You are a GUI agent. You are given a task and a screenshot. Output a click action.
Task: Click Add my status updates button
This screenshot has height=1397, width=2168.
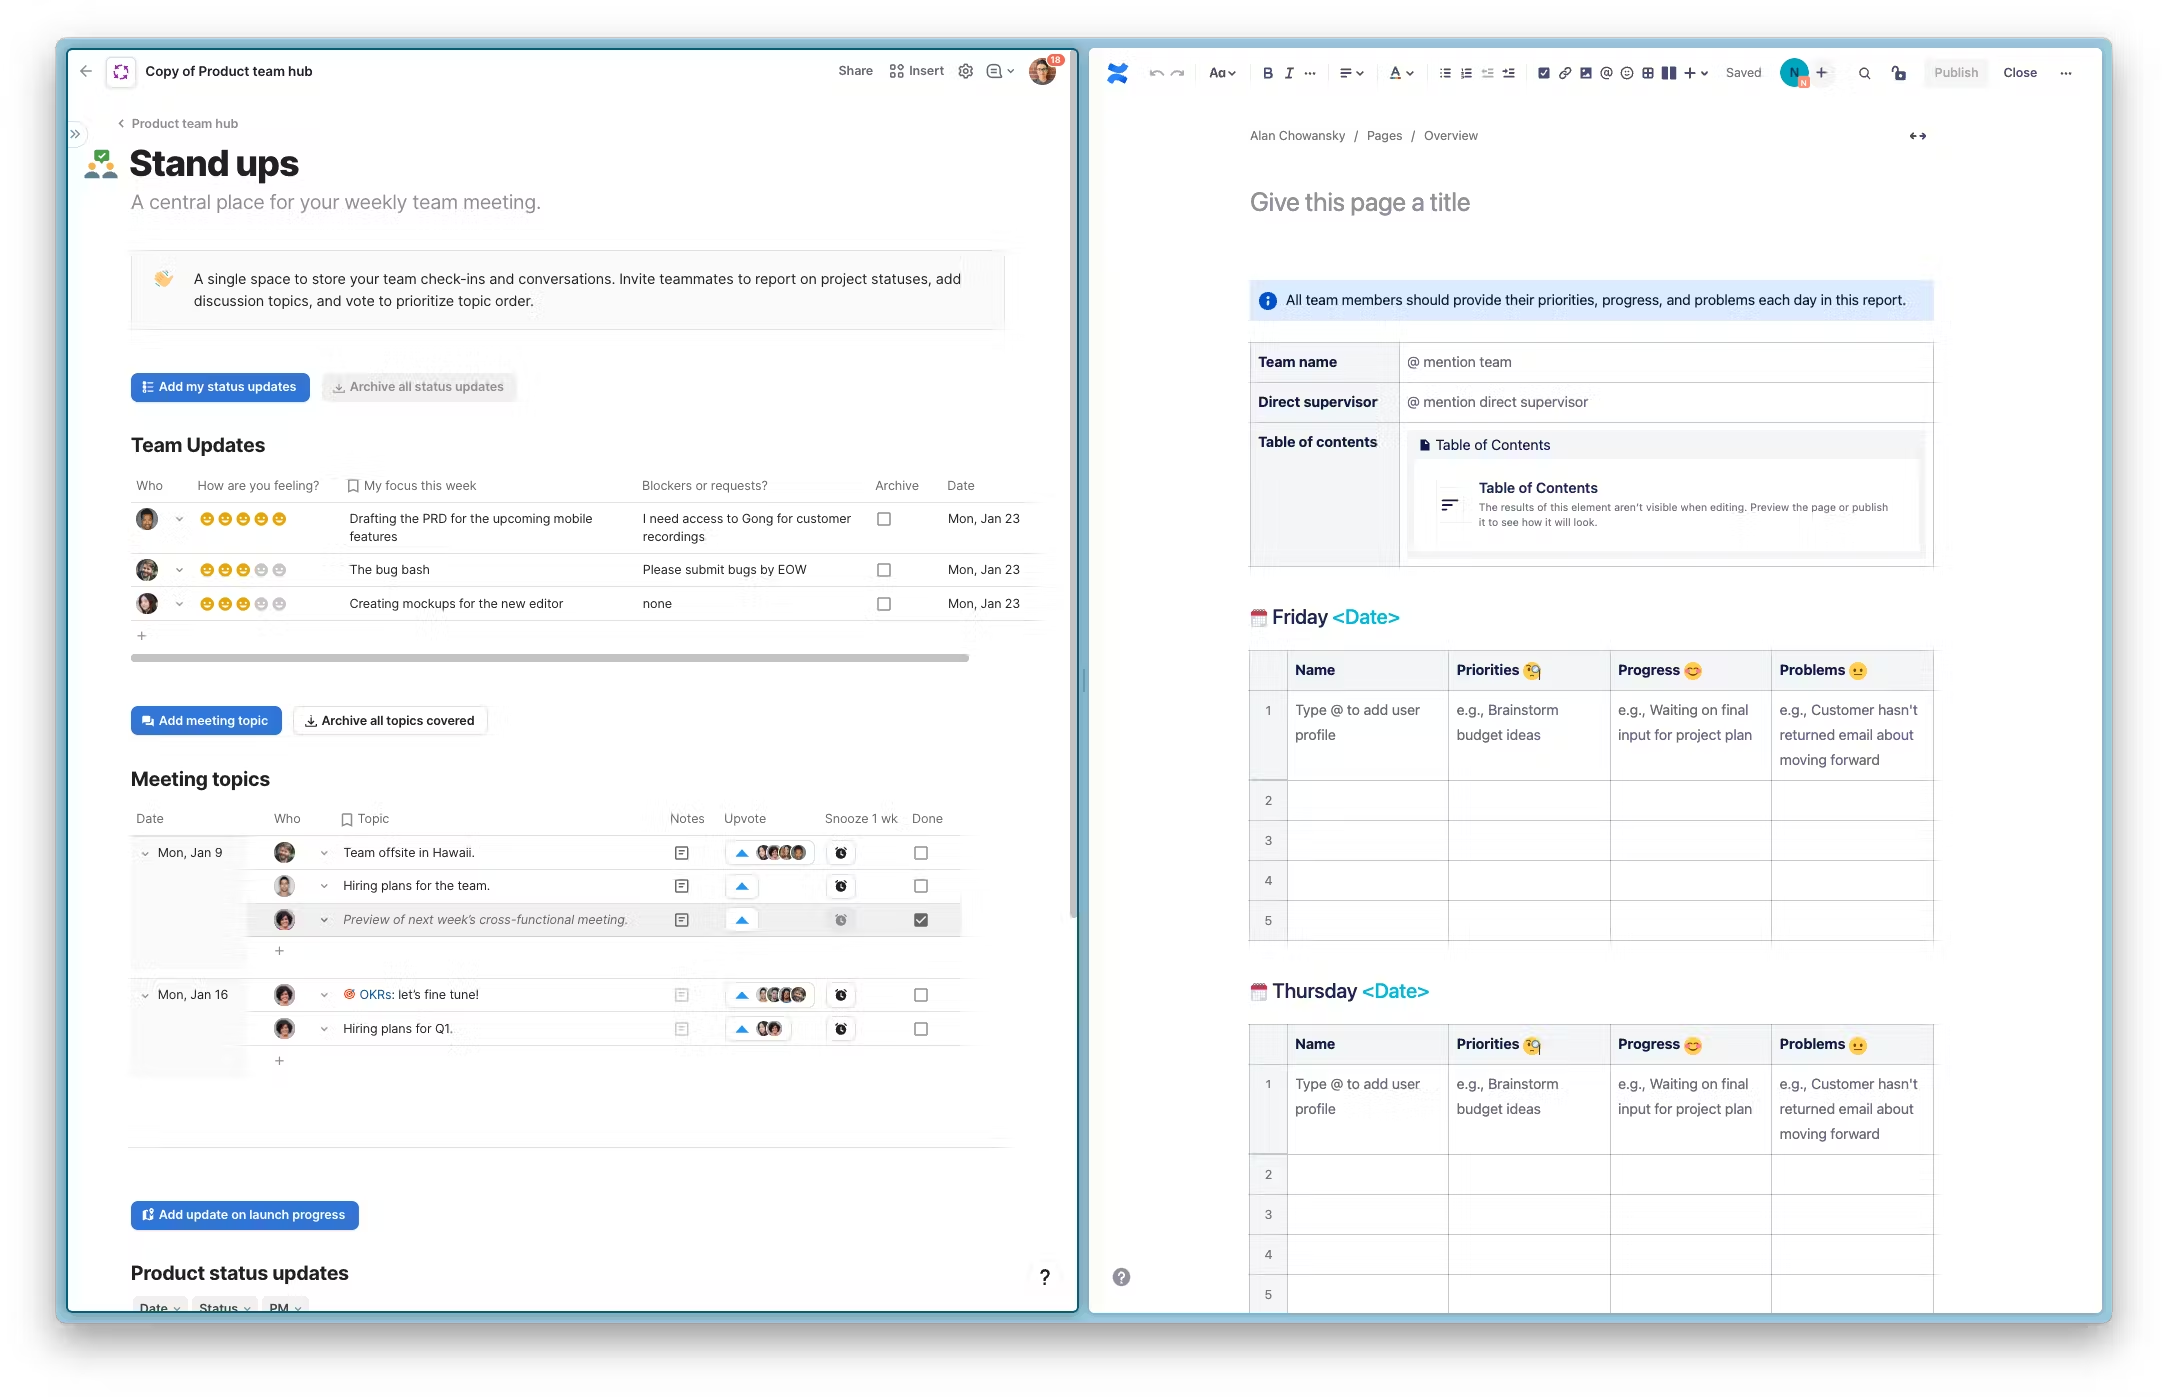(x=220, y=387)
